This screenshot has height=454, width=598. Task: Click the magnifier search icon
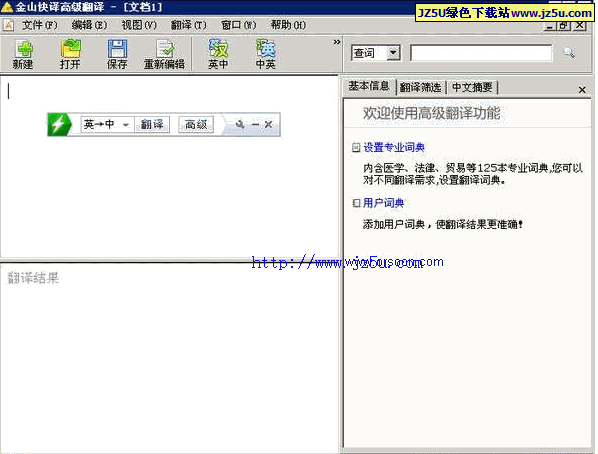point(569,52)
